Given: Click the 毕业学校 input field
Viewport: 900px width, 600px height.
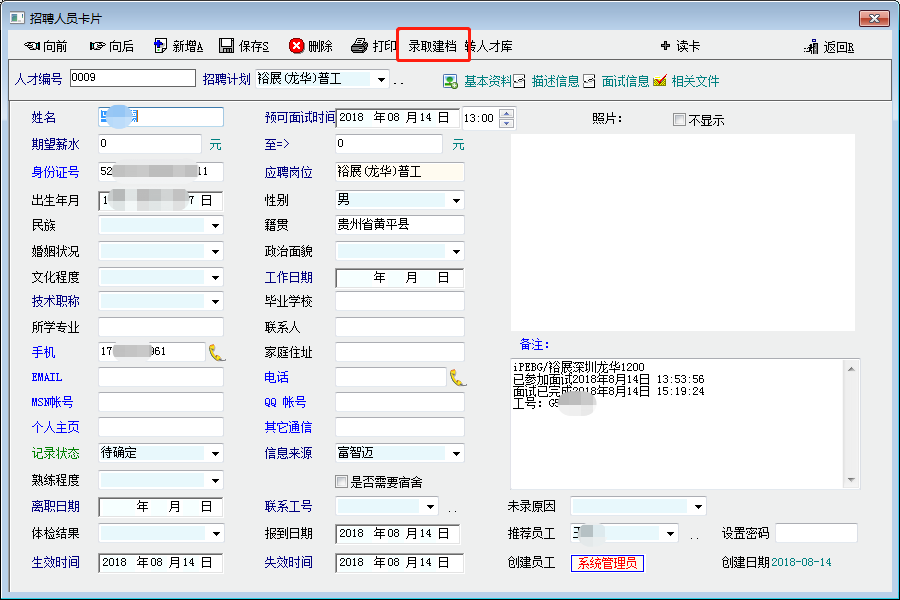Looking at the screenshot, I should point(399,302).
